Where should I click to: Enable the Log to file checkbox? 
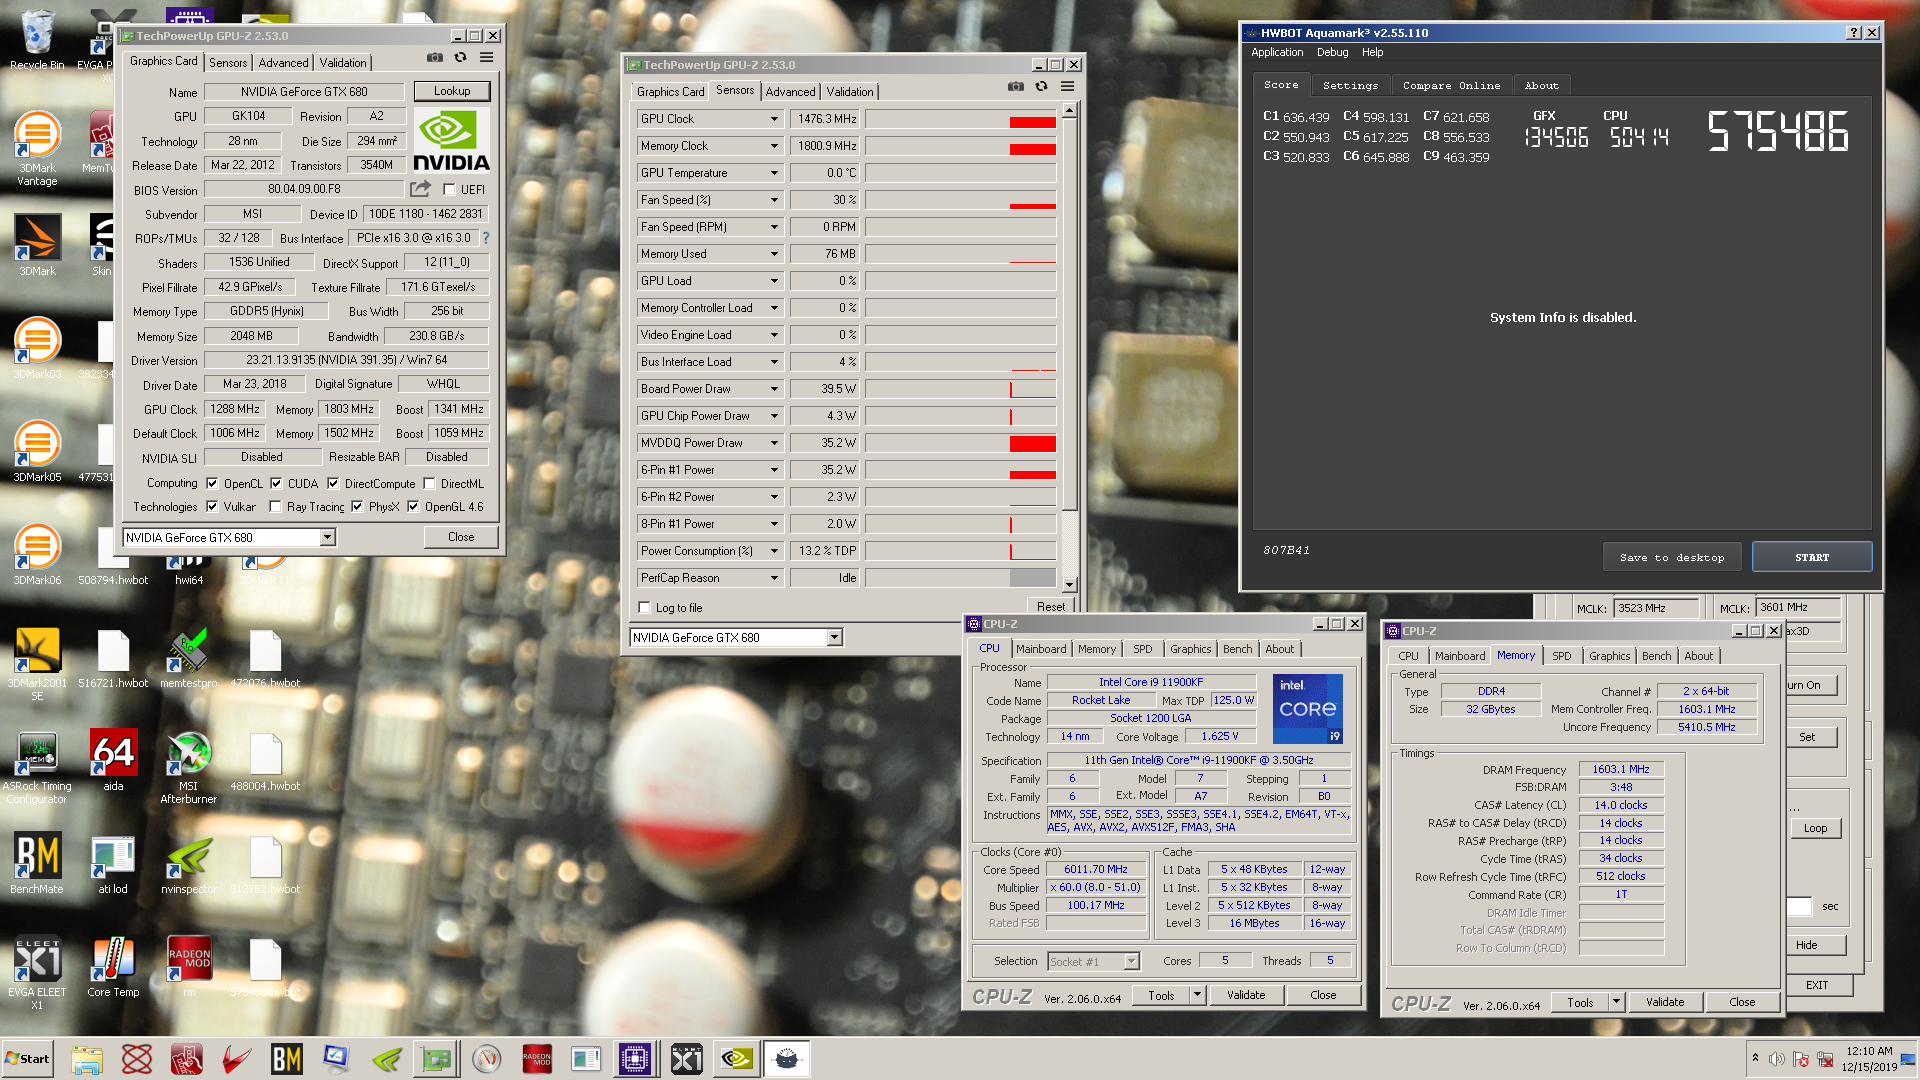644,607
